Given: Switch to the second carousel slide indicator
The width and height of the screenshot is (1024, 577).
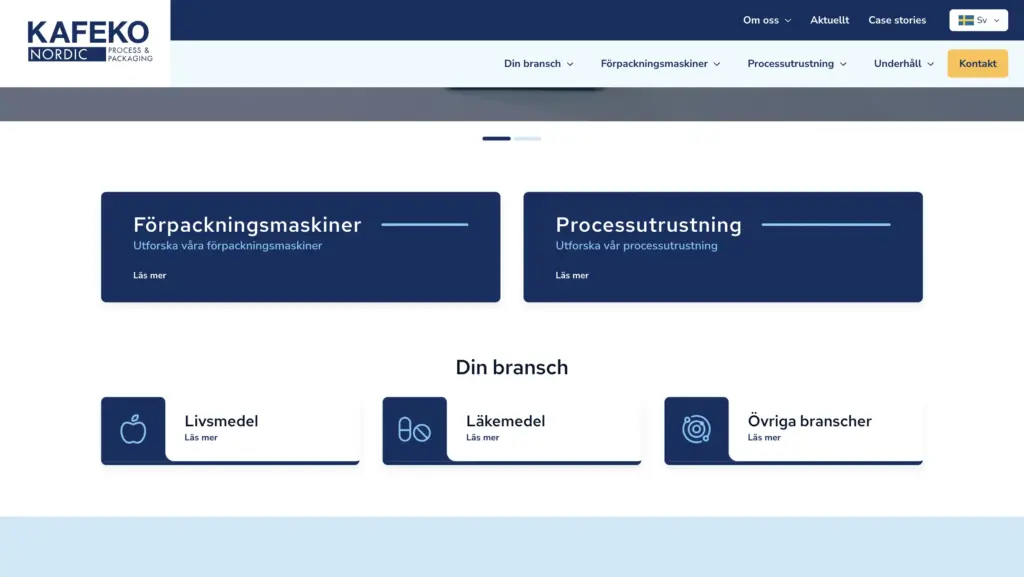Looking at the screenshot, I should (527, 138).
